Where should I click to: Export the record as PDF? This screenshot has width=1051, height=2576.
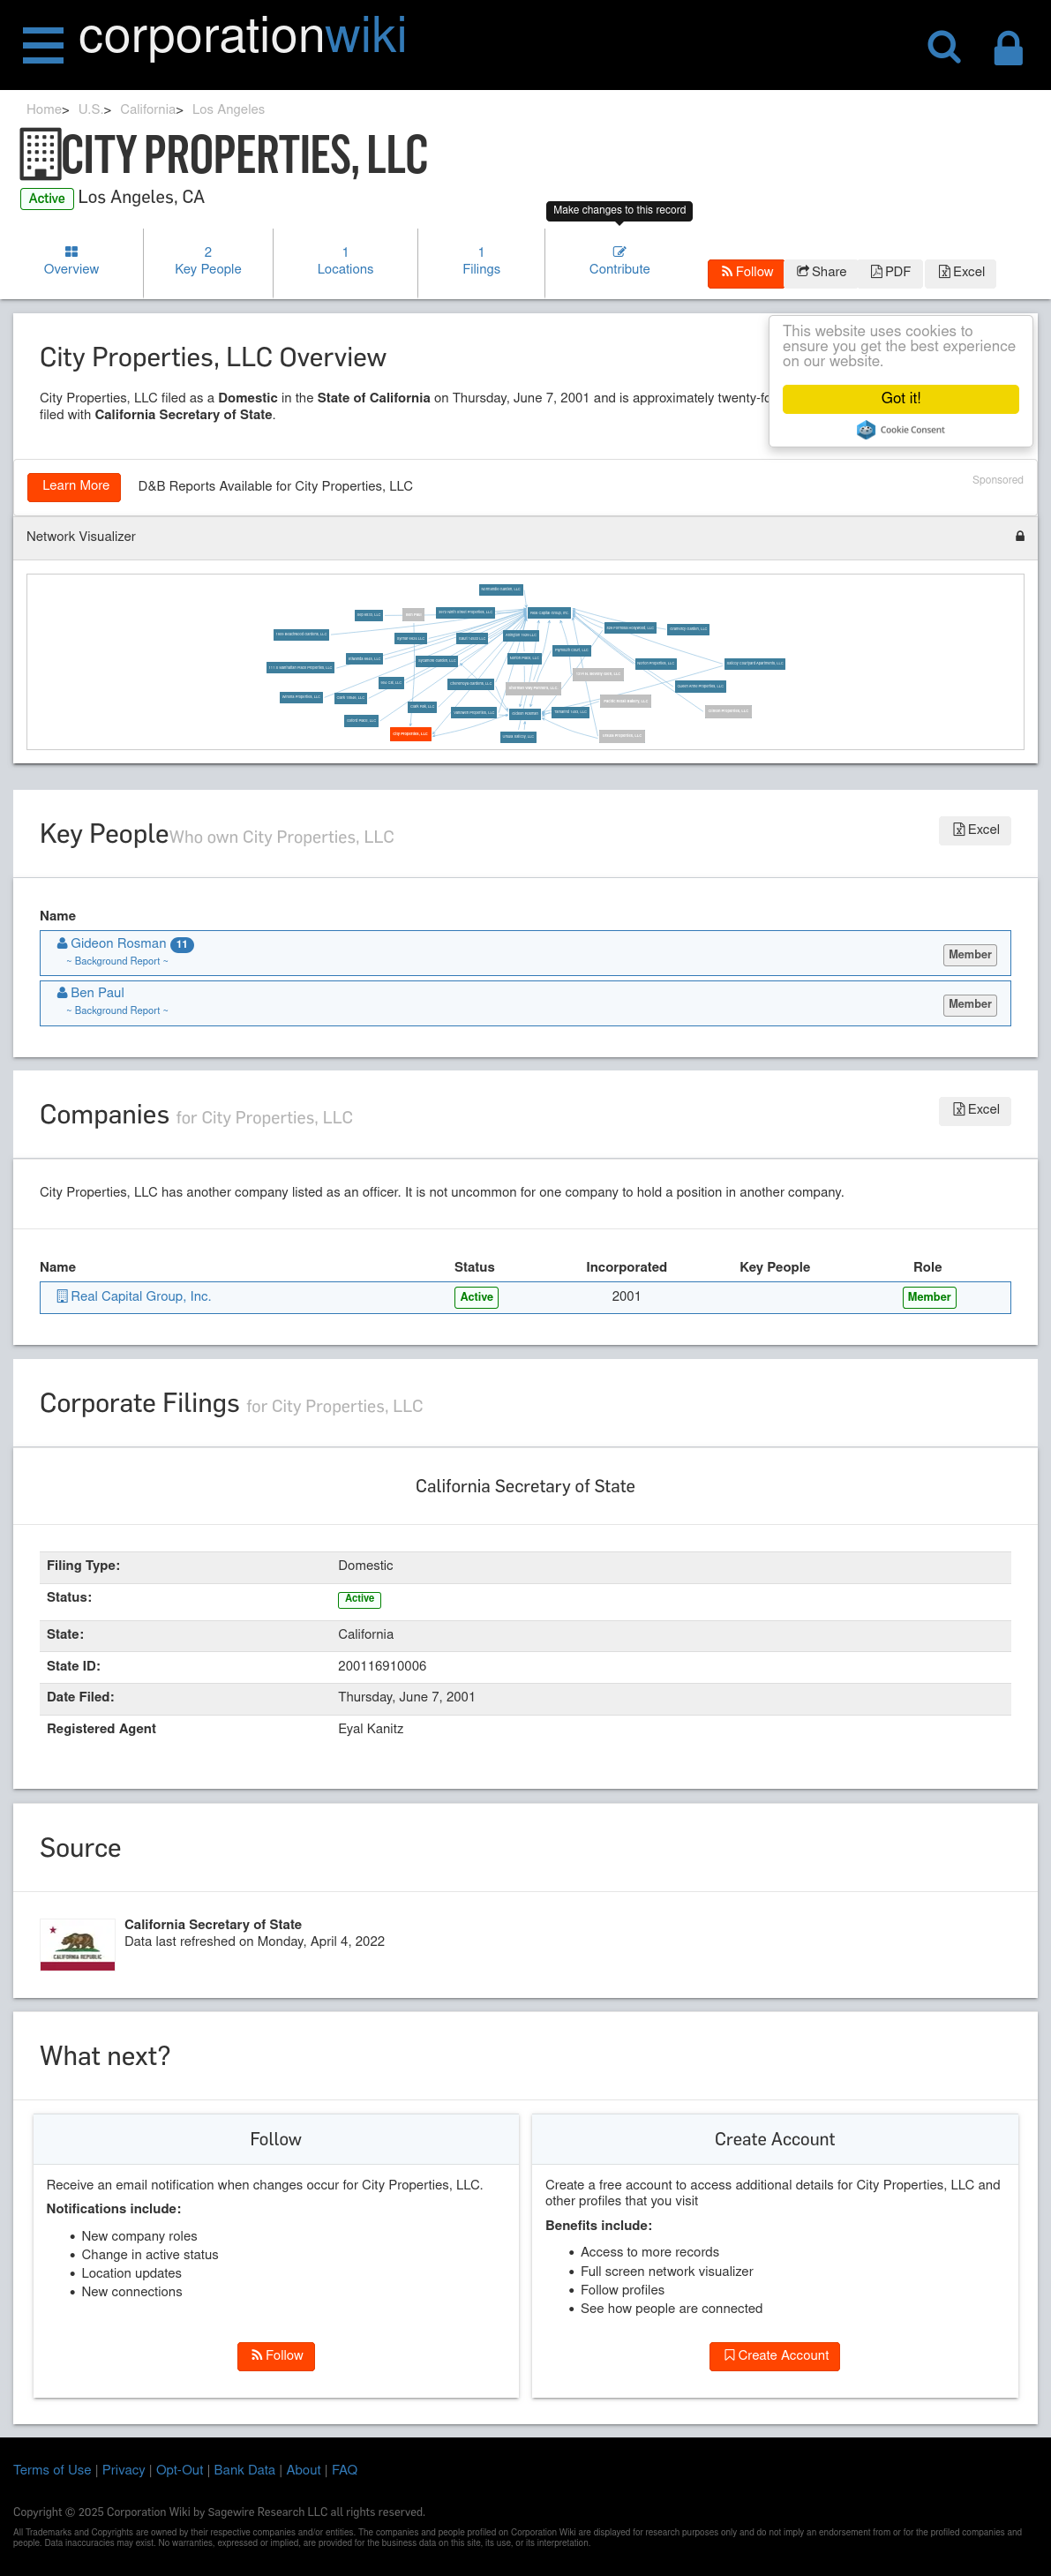pyautogui.click(x=890, y=273)
